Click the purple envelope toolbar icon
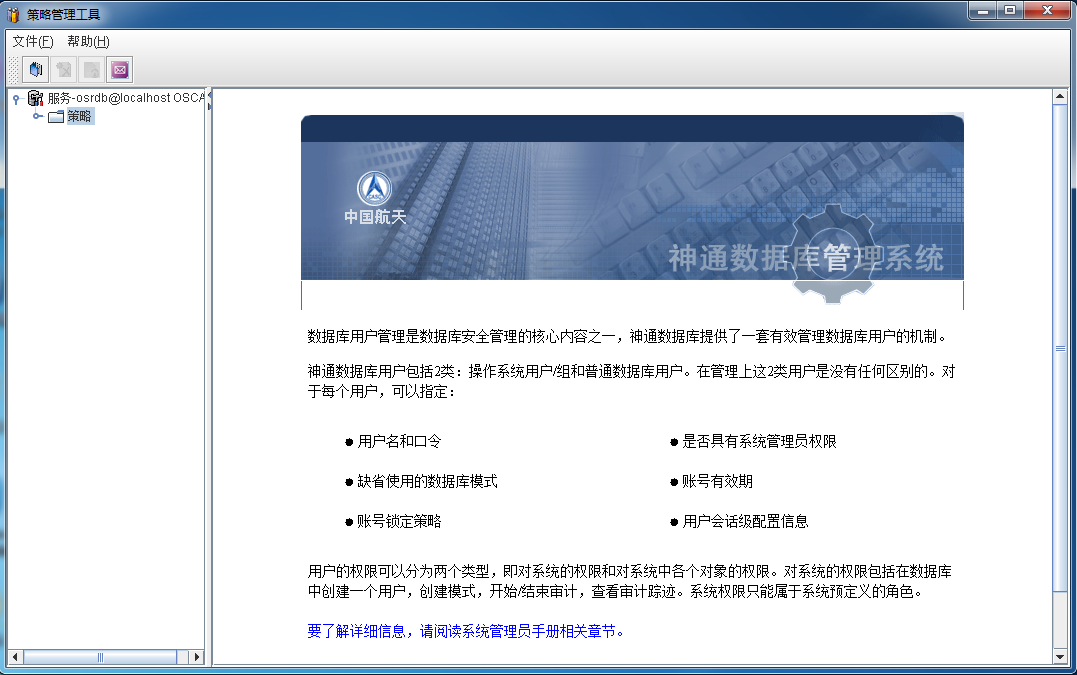Image resolution: width=1077 pixels, height=675 pixels. click(120, 70)
